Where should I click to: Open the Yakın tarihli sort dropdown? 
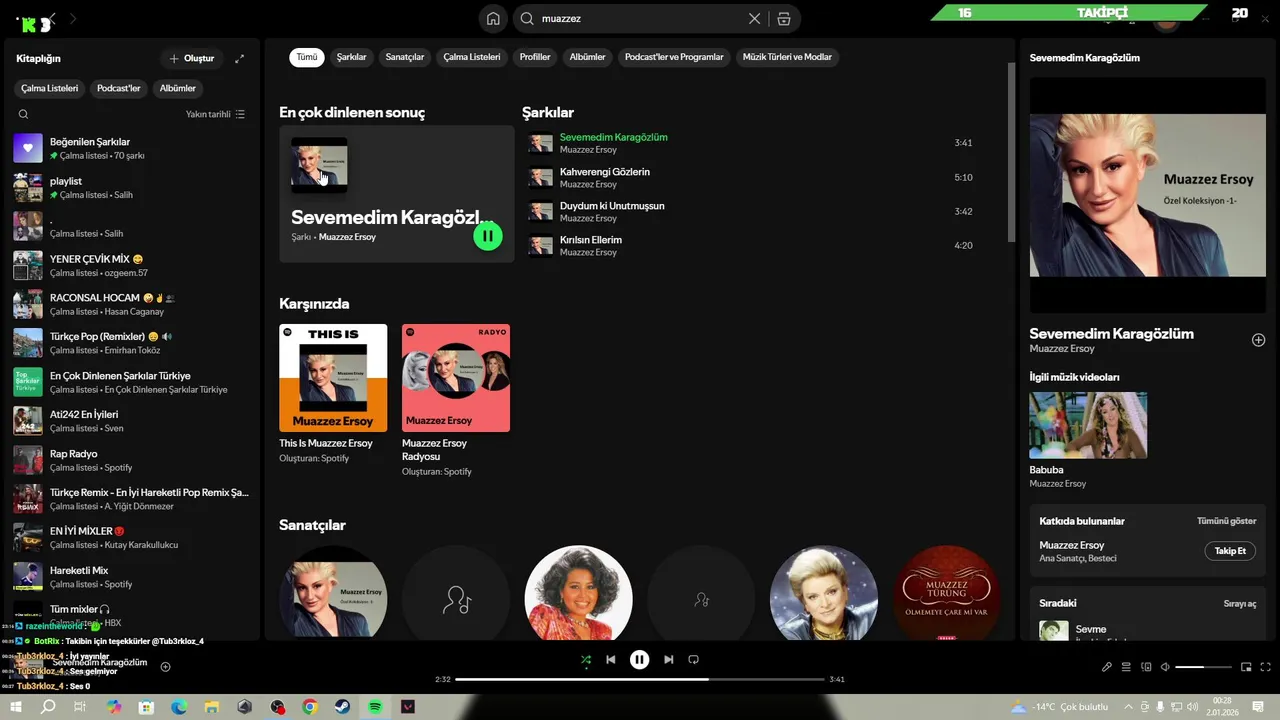point(215,114)
